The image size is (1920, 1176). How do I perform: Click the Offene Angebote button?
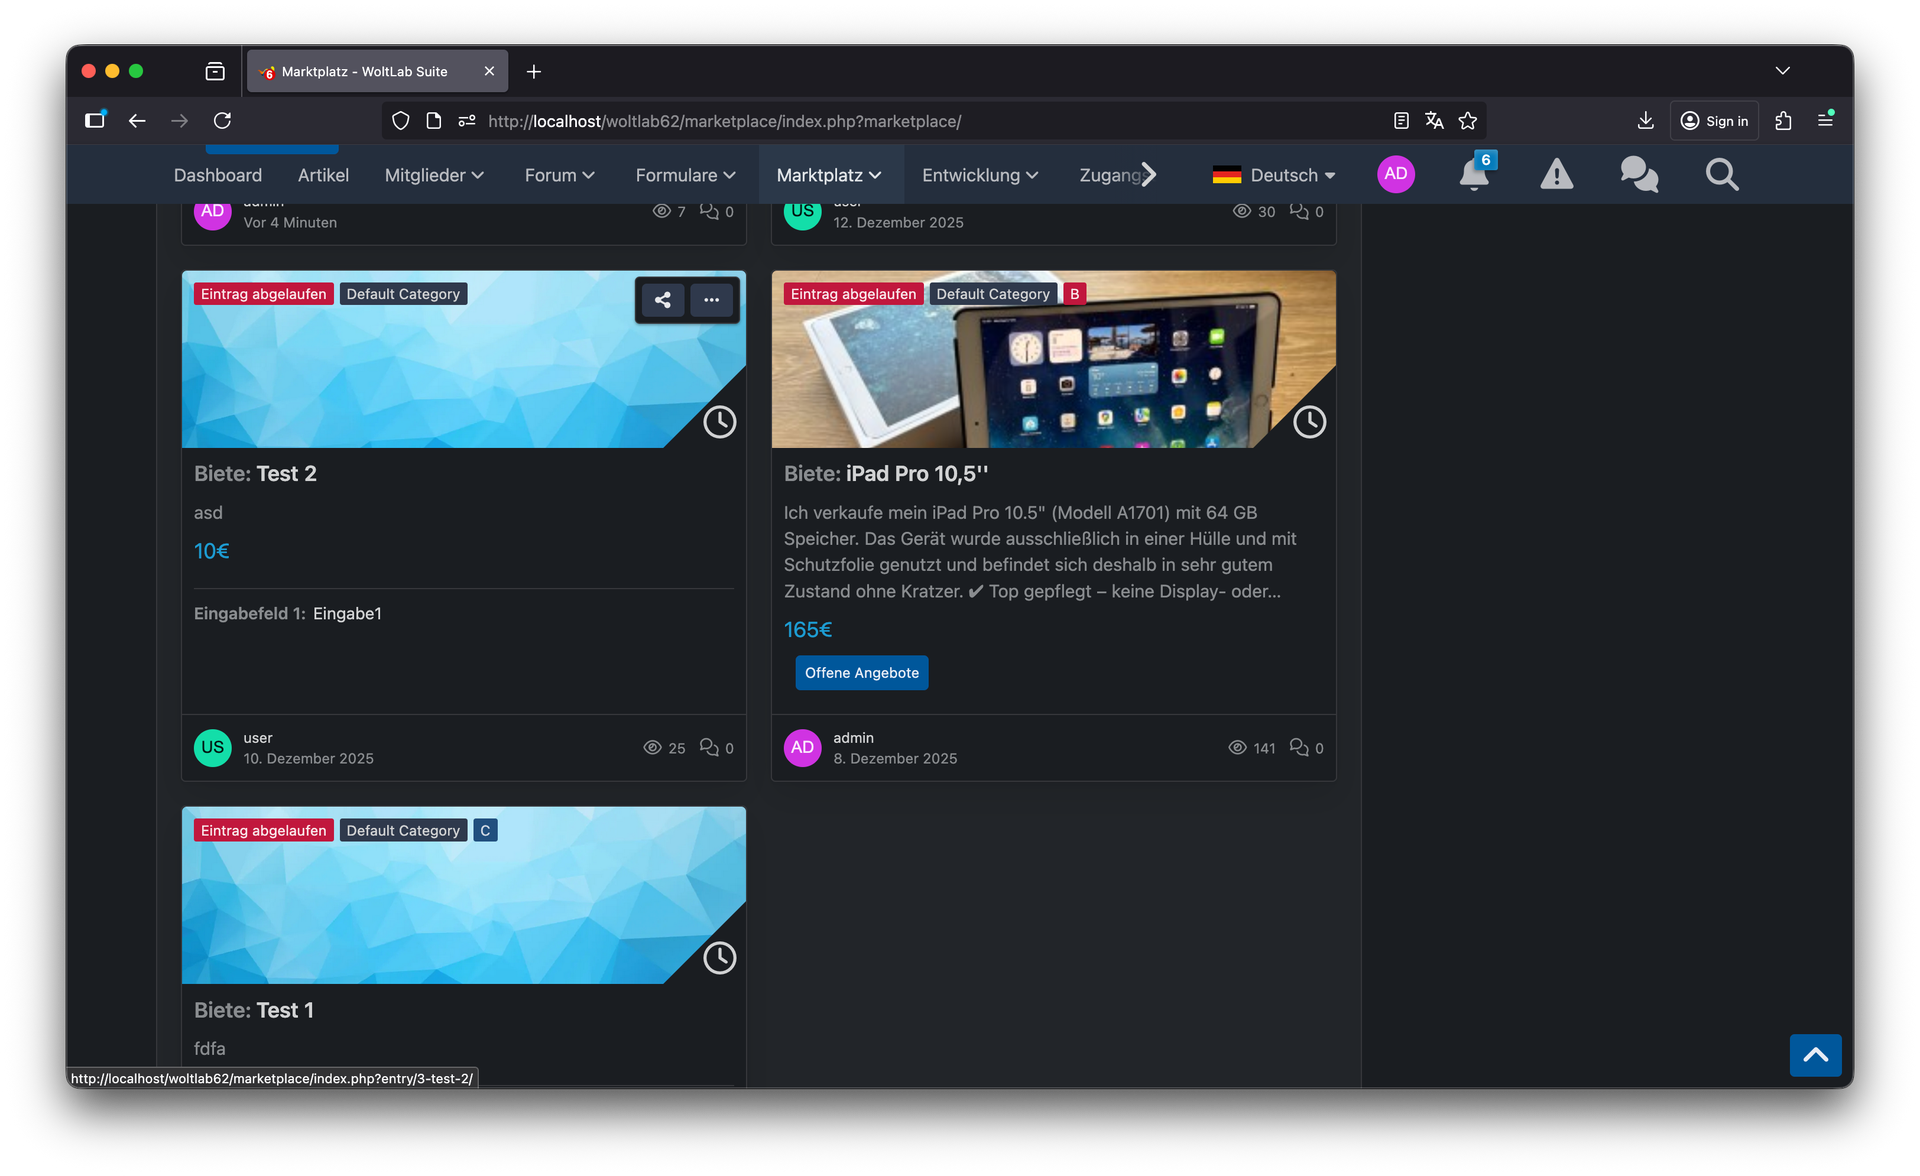861,673
